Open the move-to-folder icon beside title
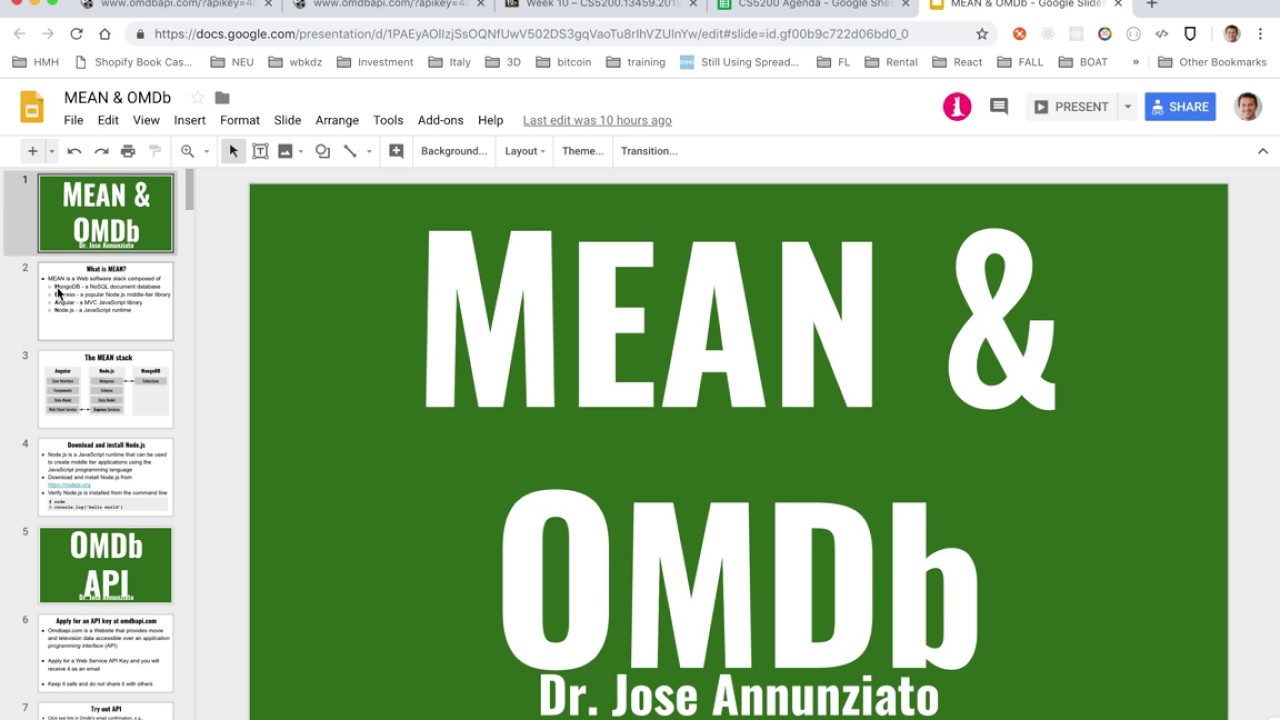Image resolution: width=1280 pixels, height=720 pixels. tap(222, 98)
